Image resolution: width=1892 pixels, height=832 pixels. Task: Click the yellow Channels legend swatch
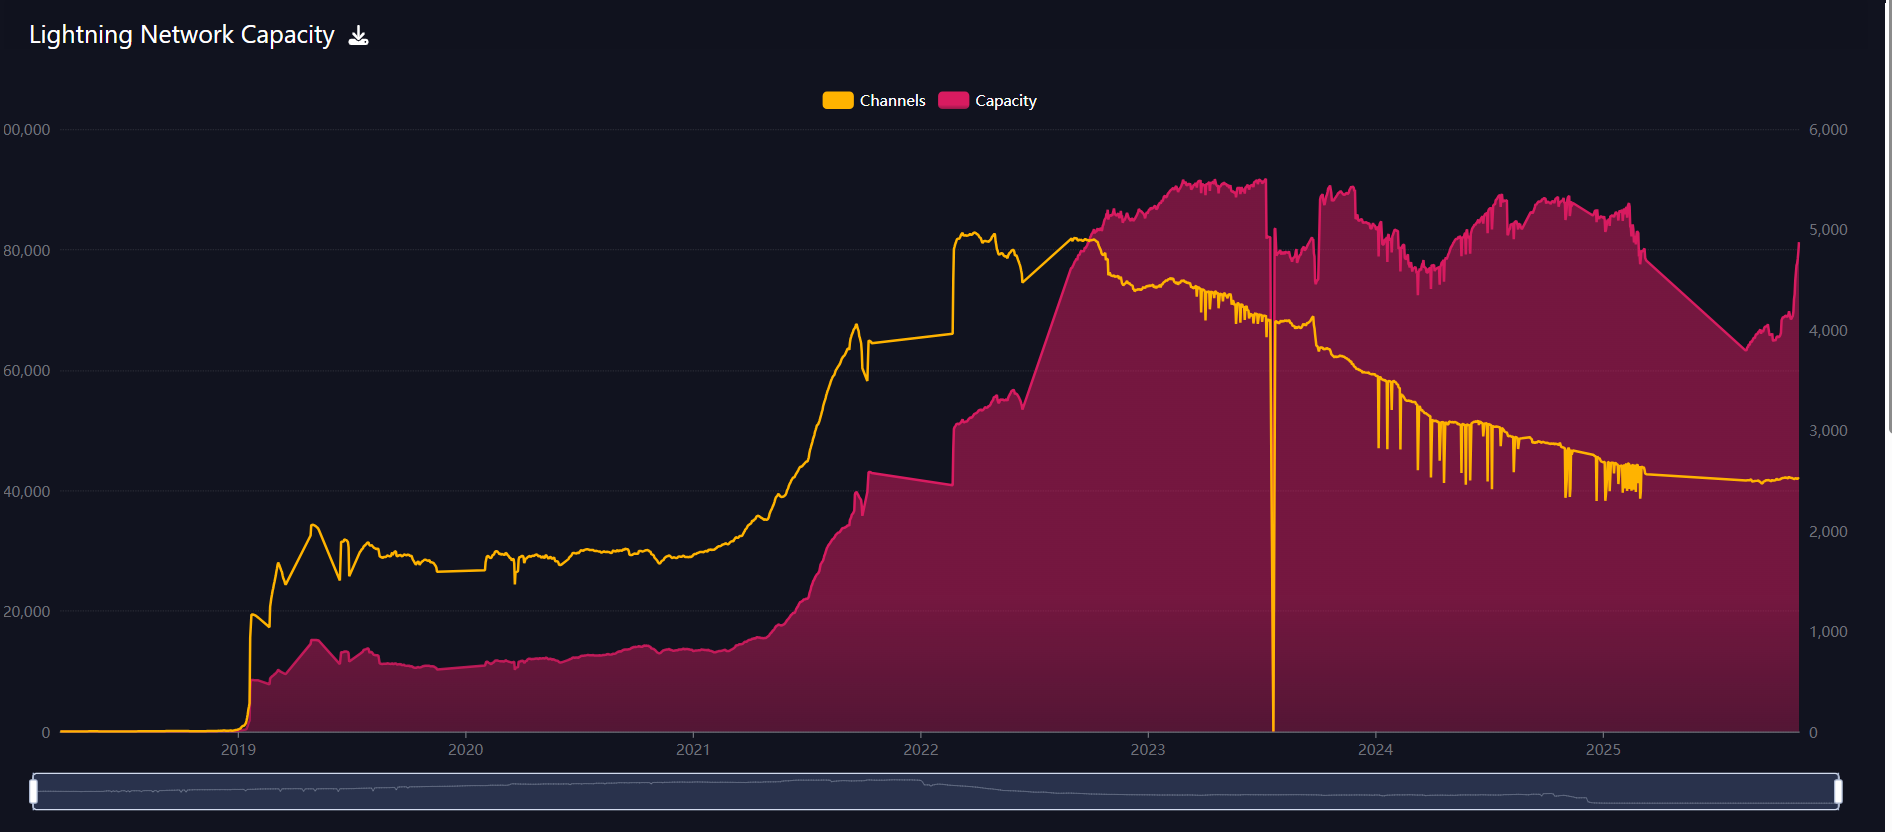tap(837, 101)
